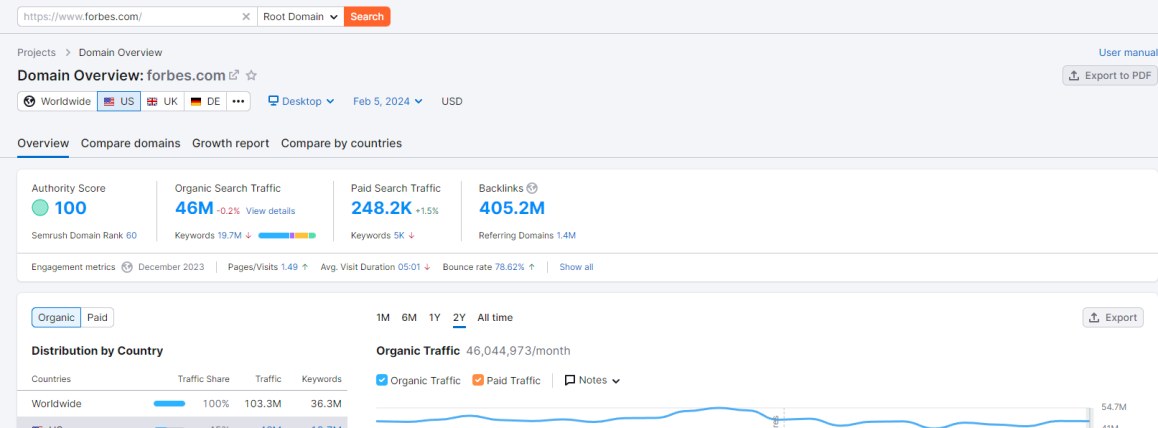Open forbes.com external link icon

(234, 75)
